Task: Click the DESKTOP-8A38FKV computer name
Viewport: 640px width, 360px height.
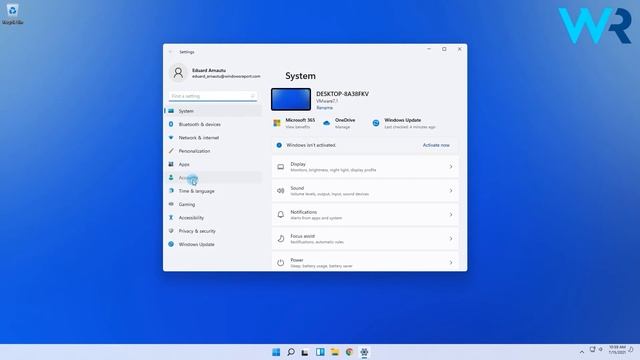Action: [342, 93]
